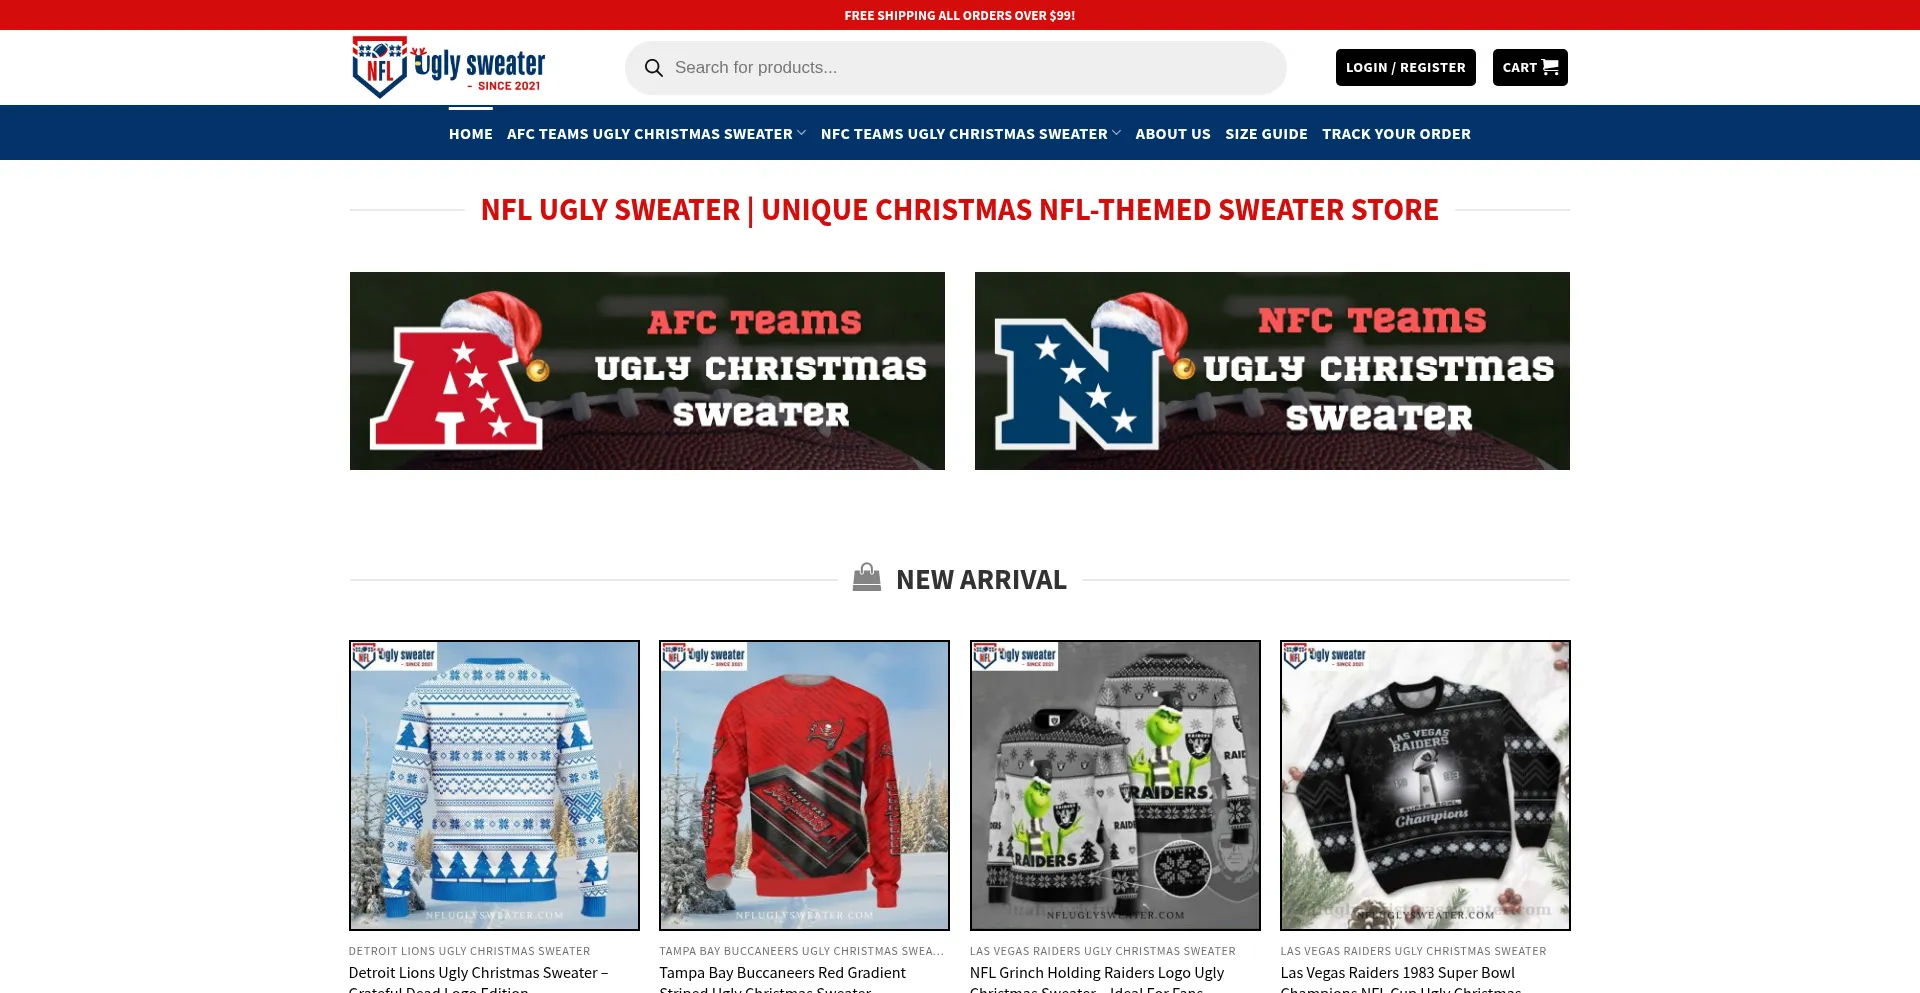Open Detroit Lions Ugly Christmas Sweater category link
1920x993 pixels.
pos(469,951)
